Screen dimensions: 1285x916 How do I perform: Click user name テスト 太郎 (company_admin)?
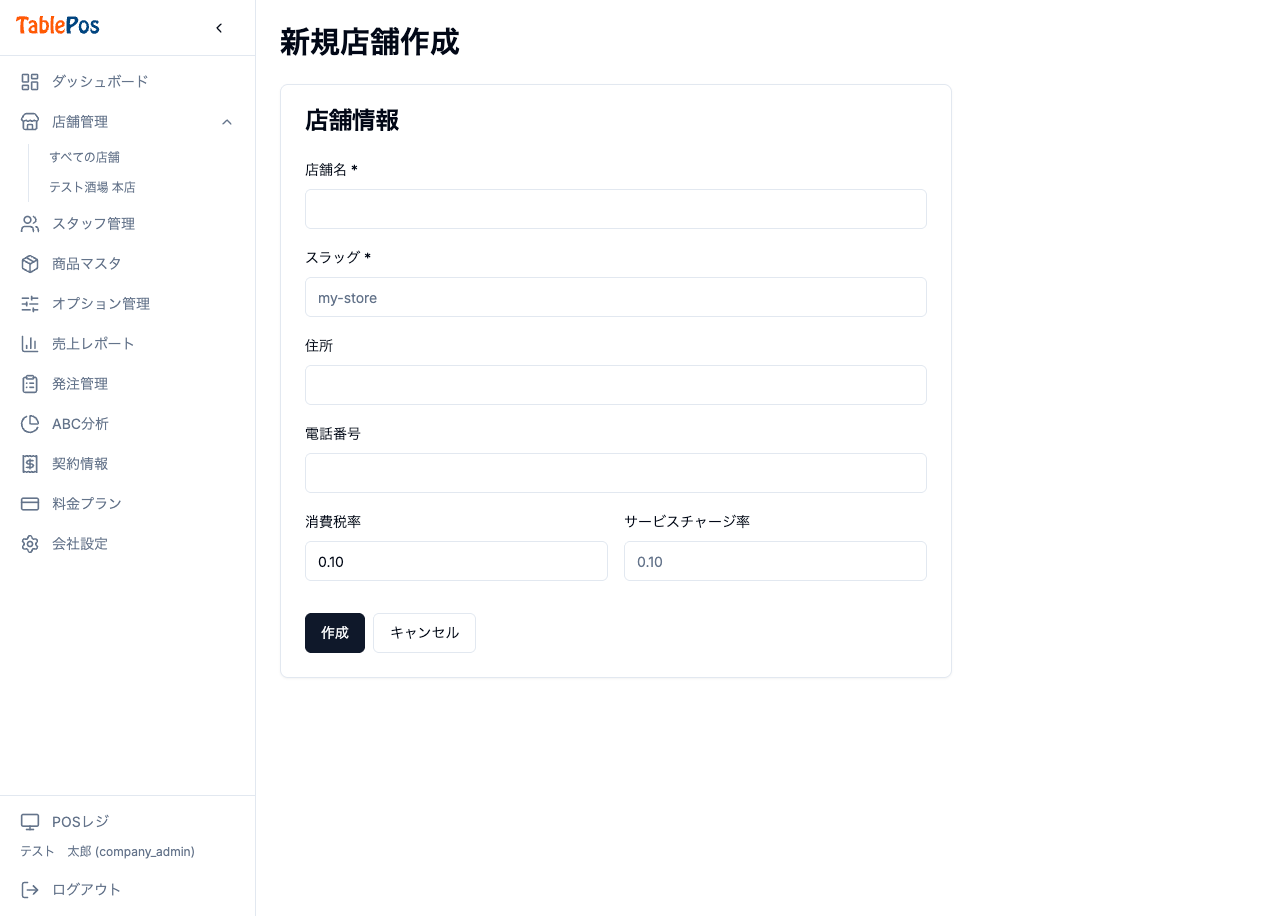coord(107,852)
